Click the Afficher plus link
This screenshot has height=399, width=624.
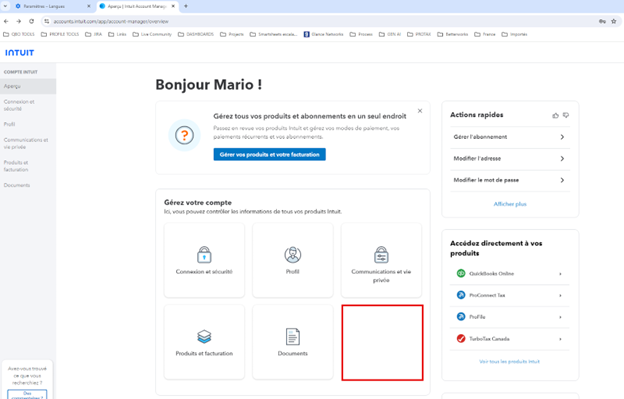coord(510,204)
